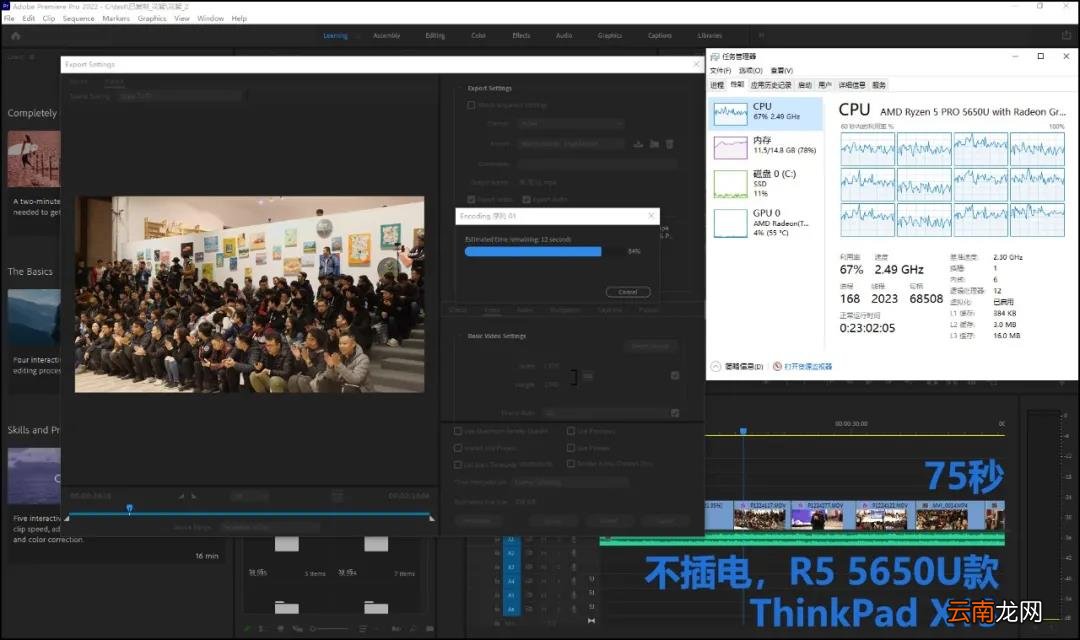Open the Format dropdown in Export Settings
This screenshot has width=1080, height=640.
pos(571,123)
